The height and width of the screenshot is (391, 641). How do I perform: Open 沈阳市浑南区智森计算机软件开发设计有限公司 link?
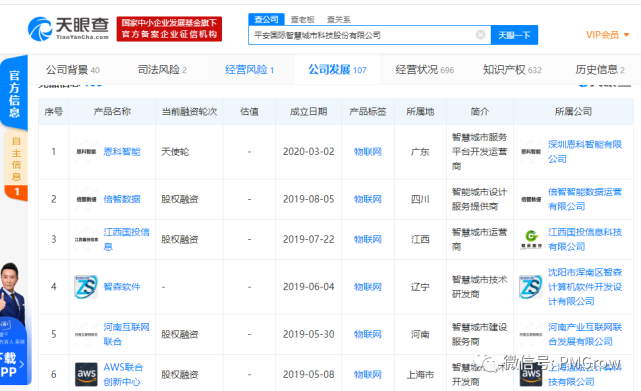[x=585, y=287]
